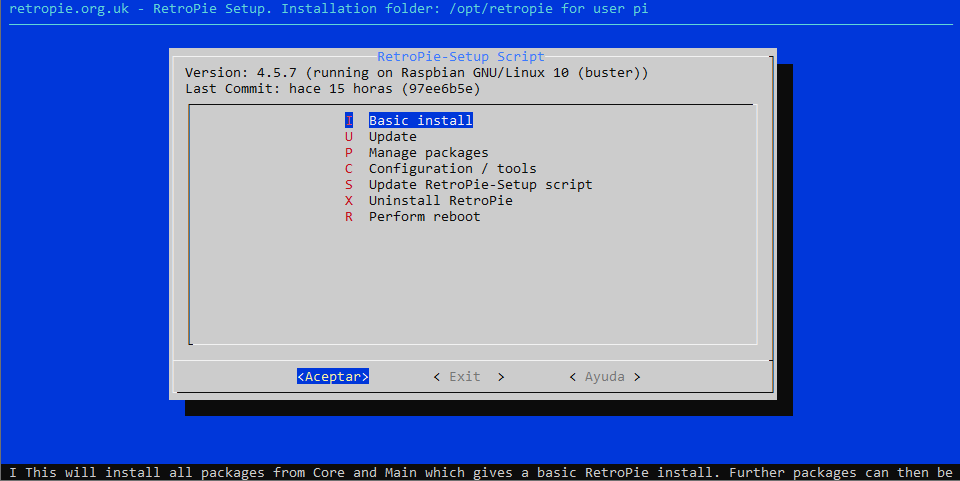This screenshot has width=960, height=481.
Task: Click the Ayuda help button
Action: click(x=605, y=376)
